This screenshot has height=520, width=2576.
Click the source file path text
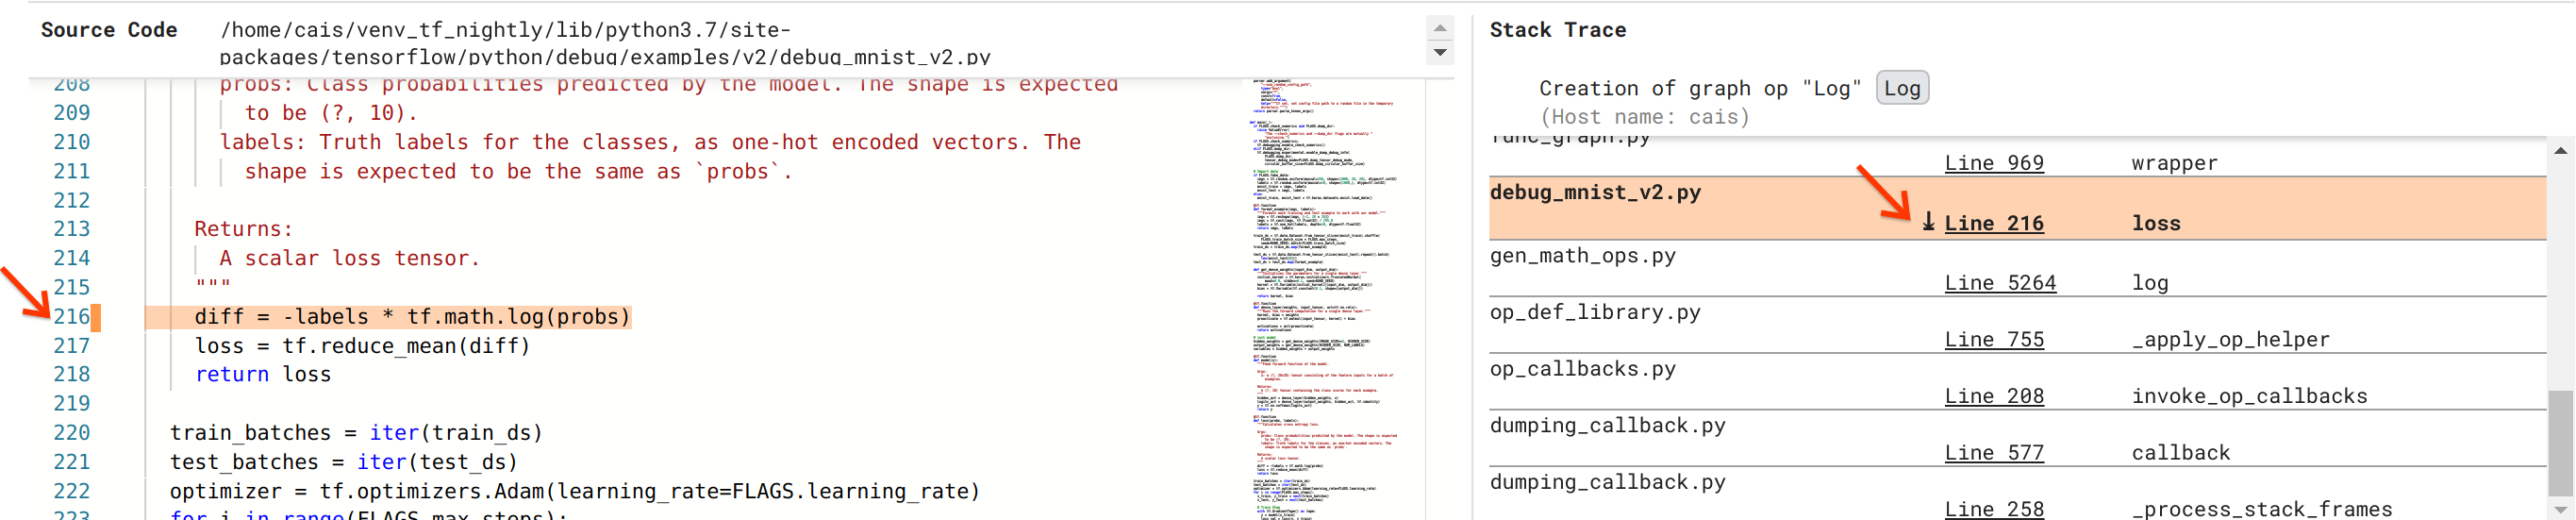tap(605, 43)
